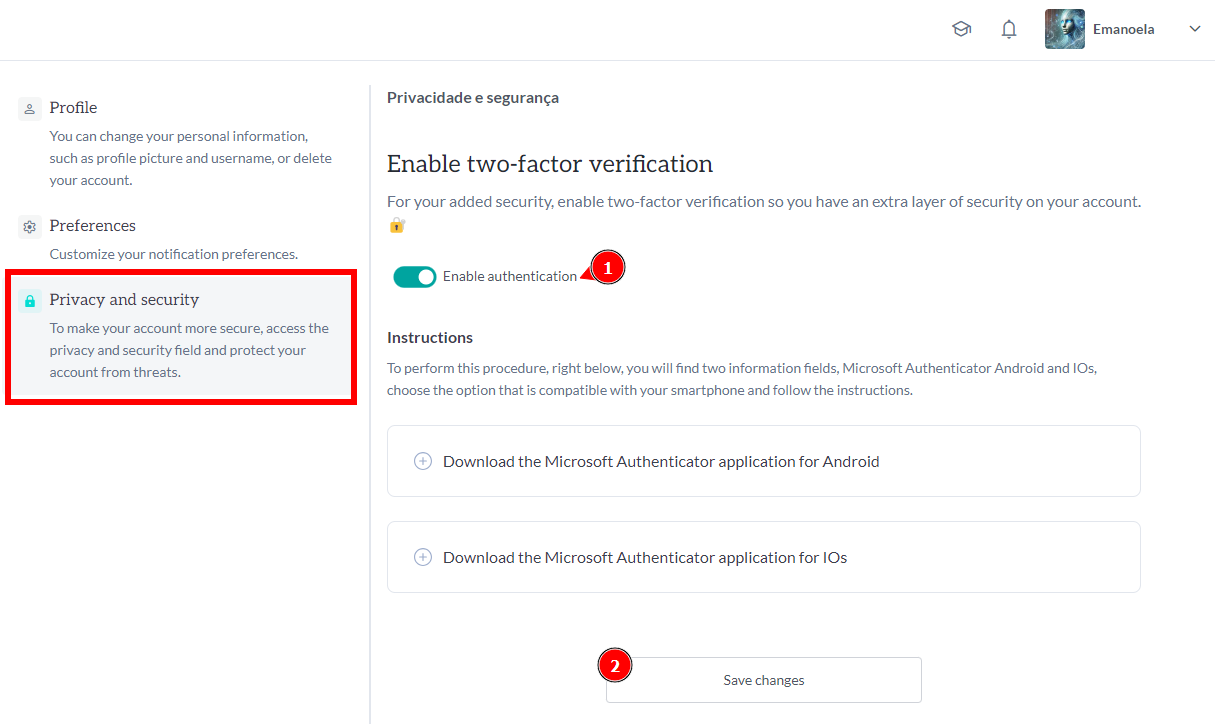This screenshot has height=724, width=1215.
Task: Open the notification bell icon
Action: [1009, 29]
